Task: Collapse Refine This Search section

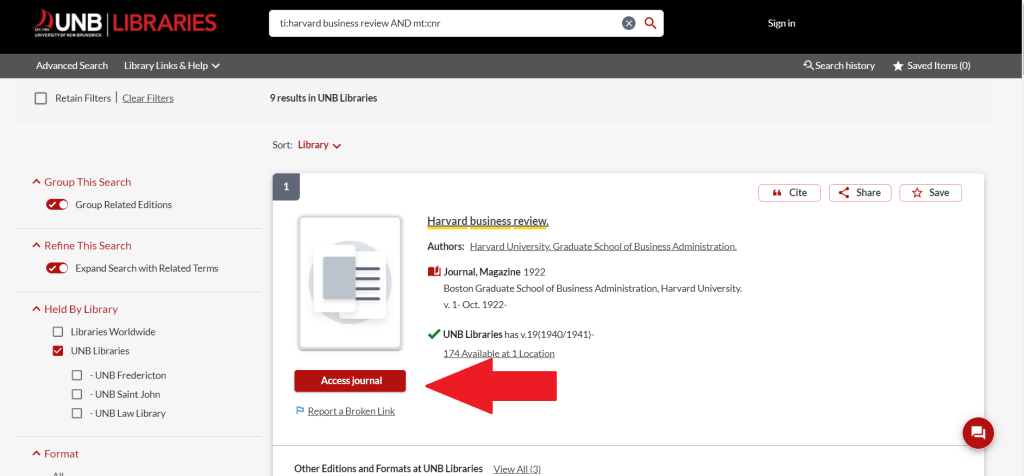Action: coord(82,246)
